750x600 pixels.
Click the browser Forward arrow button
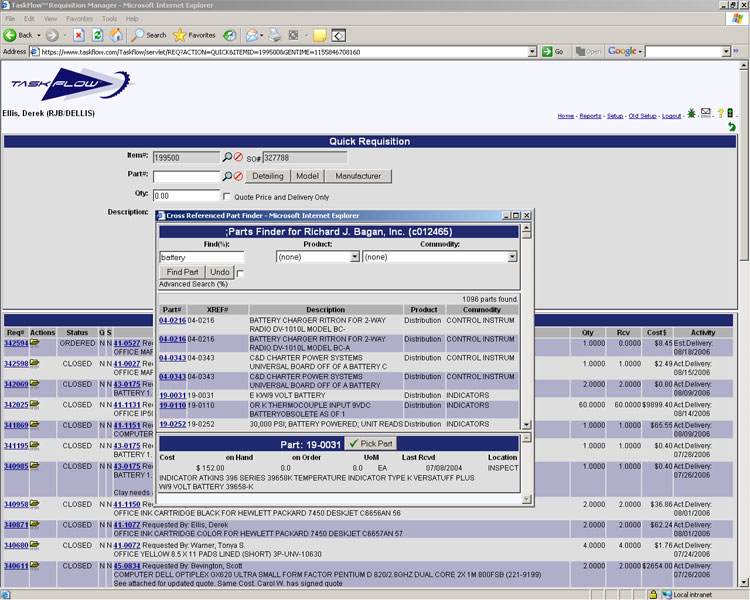click(52, 35)
